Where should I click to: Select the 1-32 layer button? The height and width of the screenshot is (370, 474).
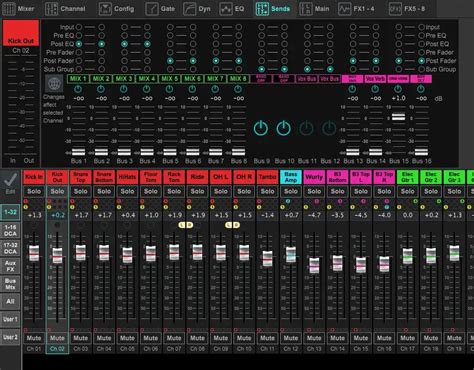pos(10,212)
